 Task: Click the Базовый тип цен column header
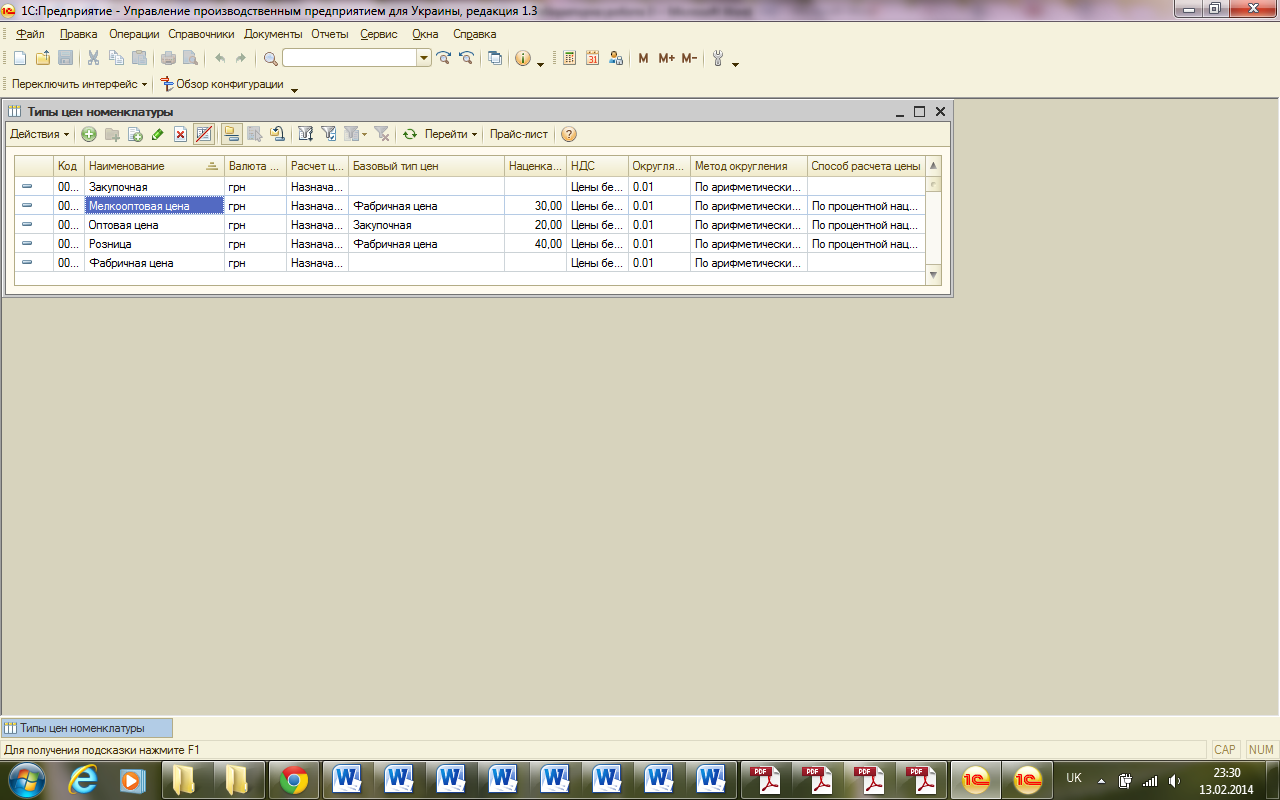(427, 166)
